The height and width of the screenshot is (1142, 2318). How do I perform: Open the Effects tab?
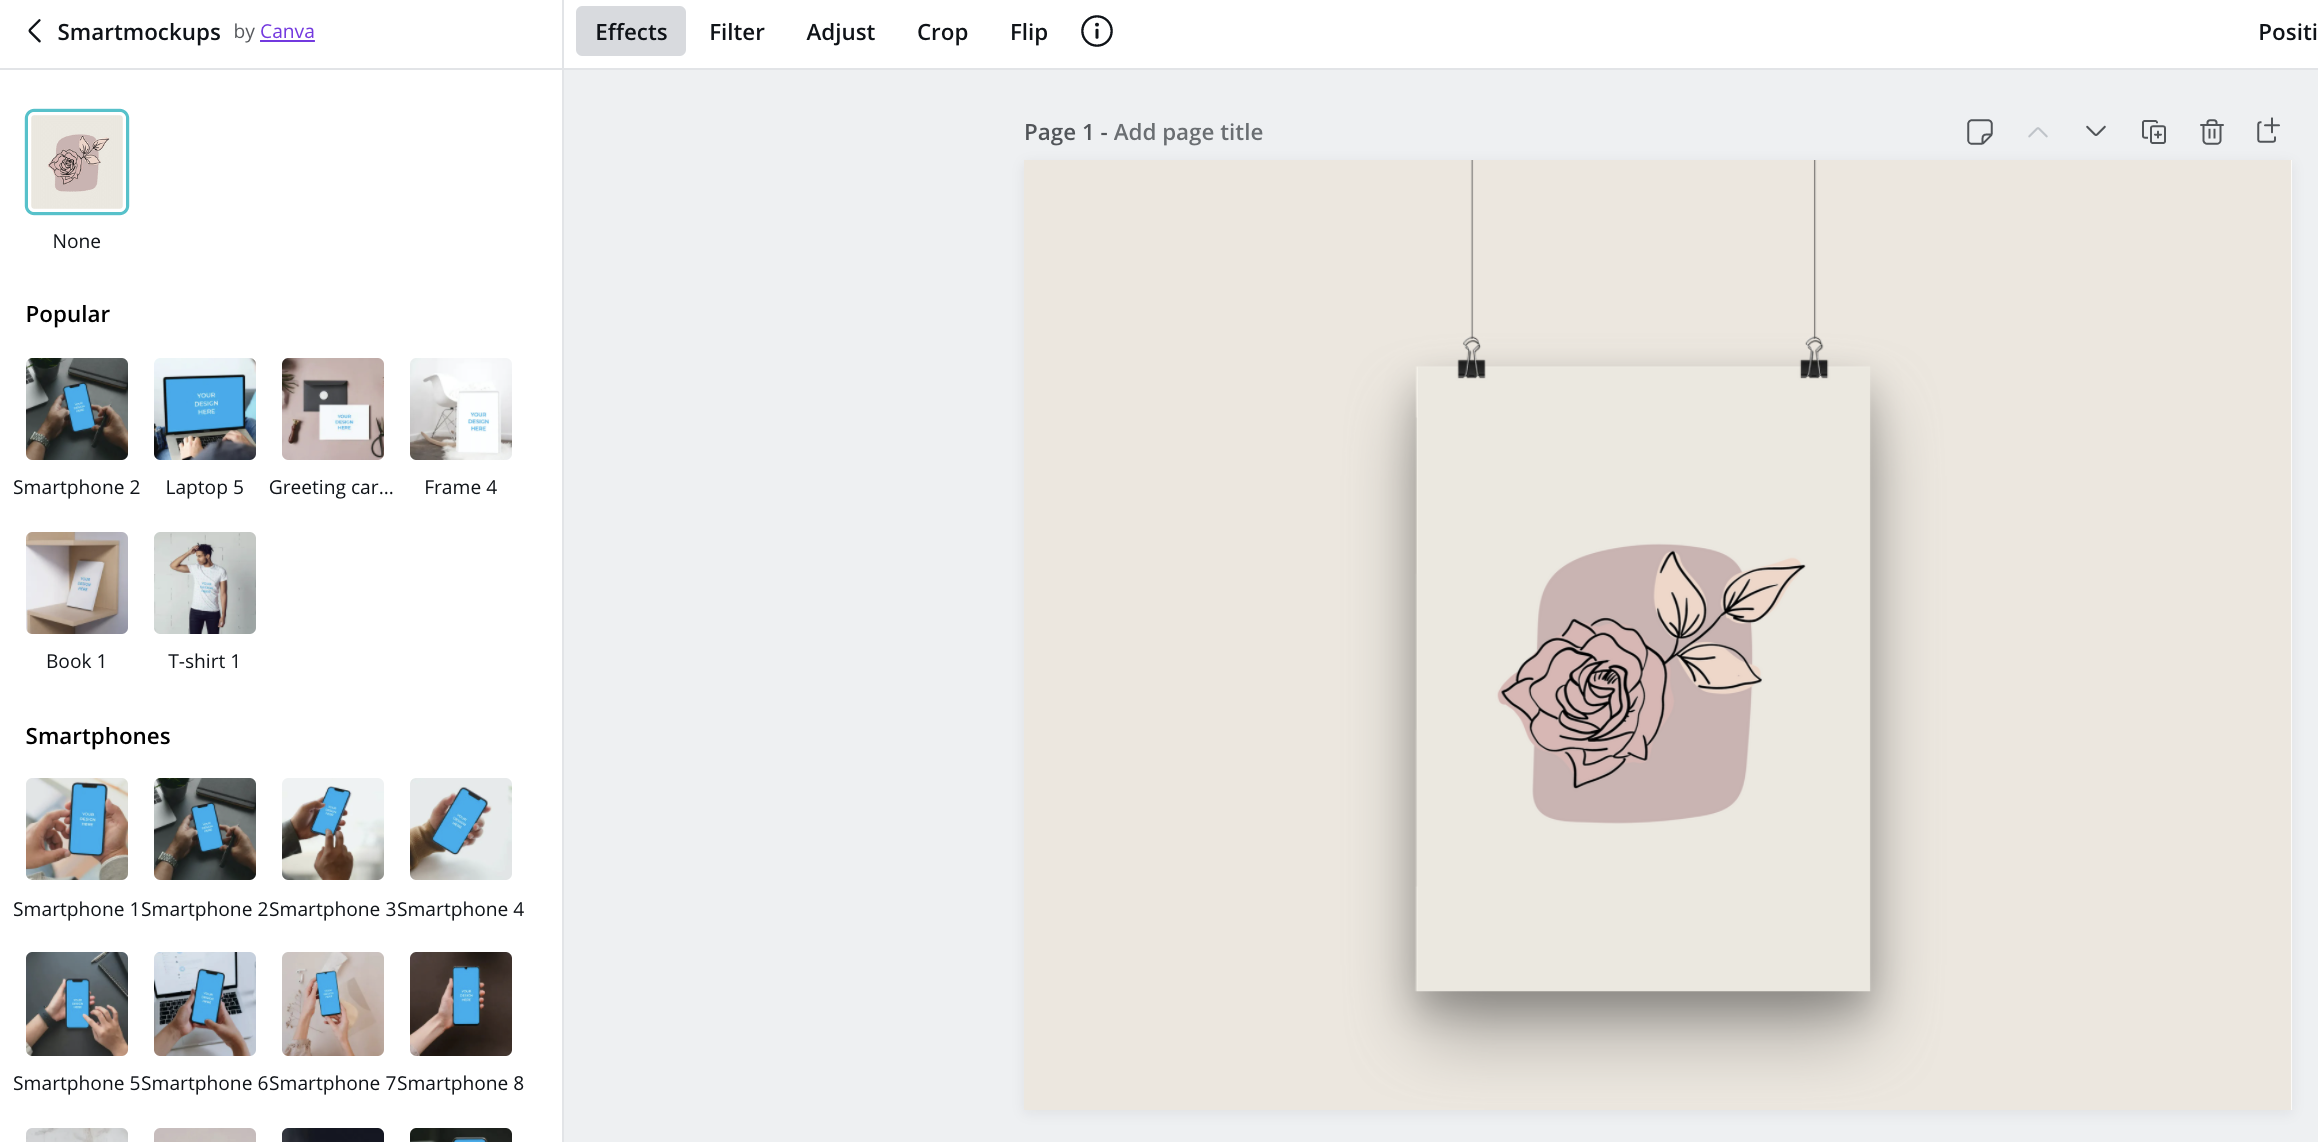tap(630, 31)
